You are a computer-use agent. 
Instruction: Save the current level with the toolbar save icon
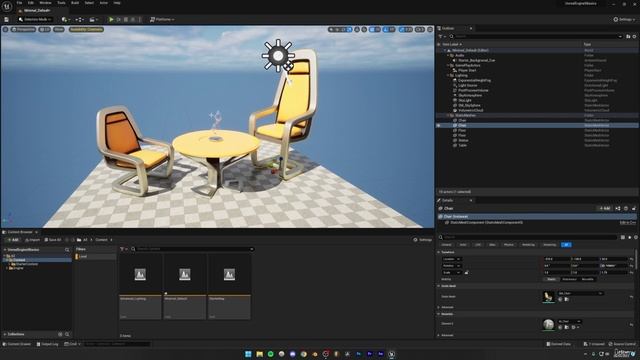(6, 19)
